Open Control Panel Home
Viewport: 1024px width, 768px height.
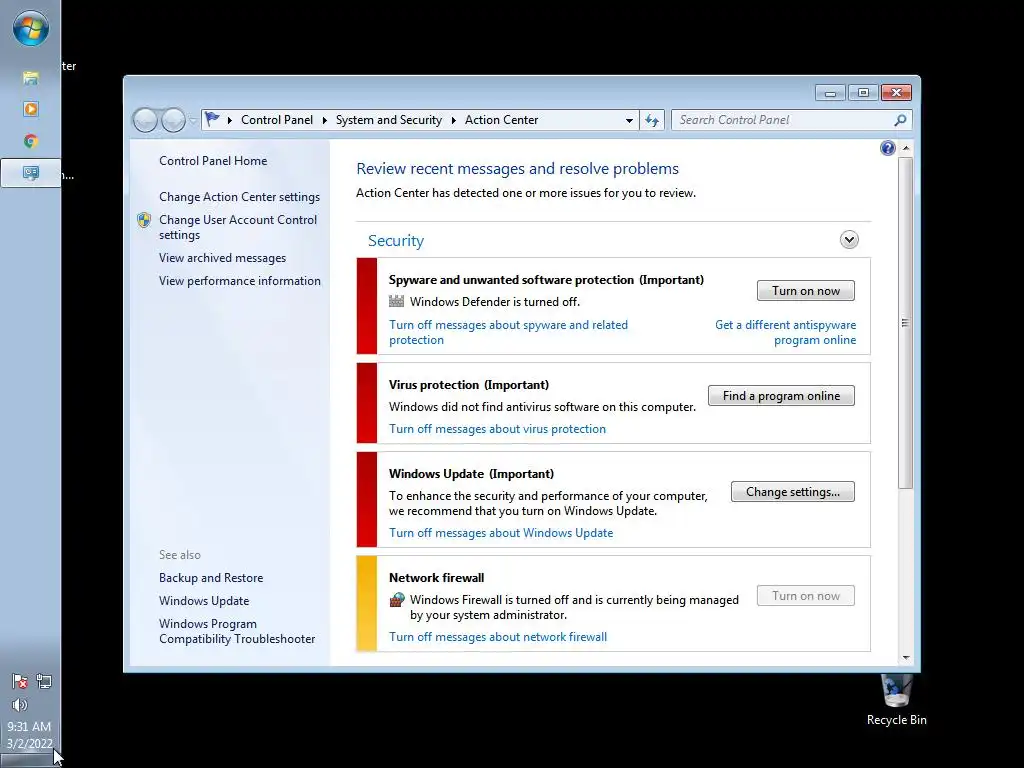pos(213,161)
